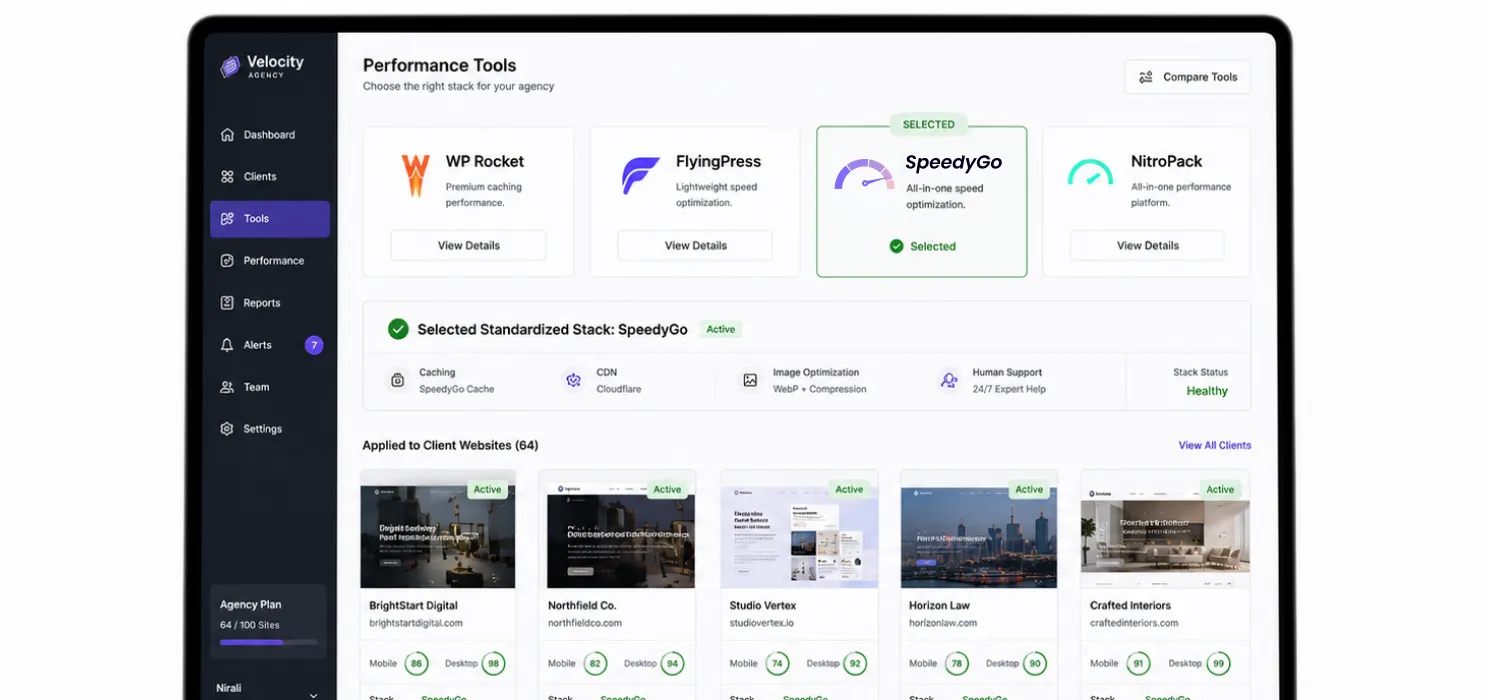Click the Performance gauge icon in sidebar
1488x700 pixels.
click(227, 261)
